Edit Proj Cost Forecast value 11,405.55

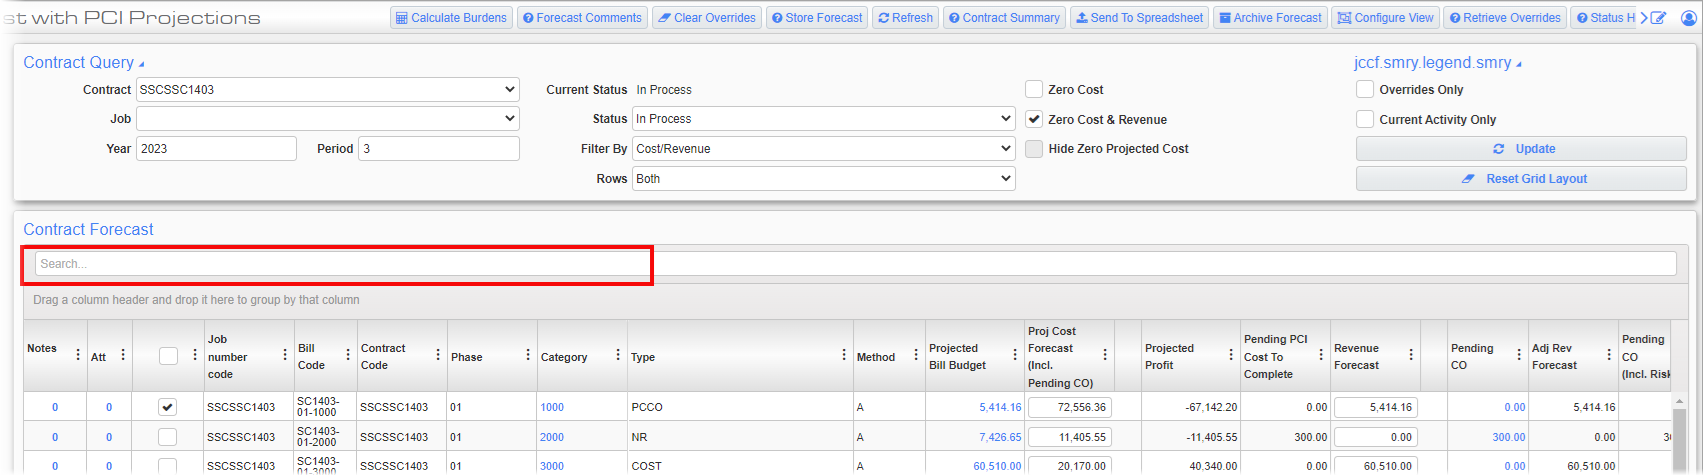pos(1070,437)
